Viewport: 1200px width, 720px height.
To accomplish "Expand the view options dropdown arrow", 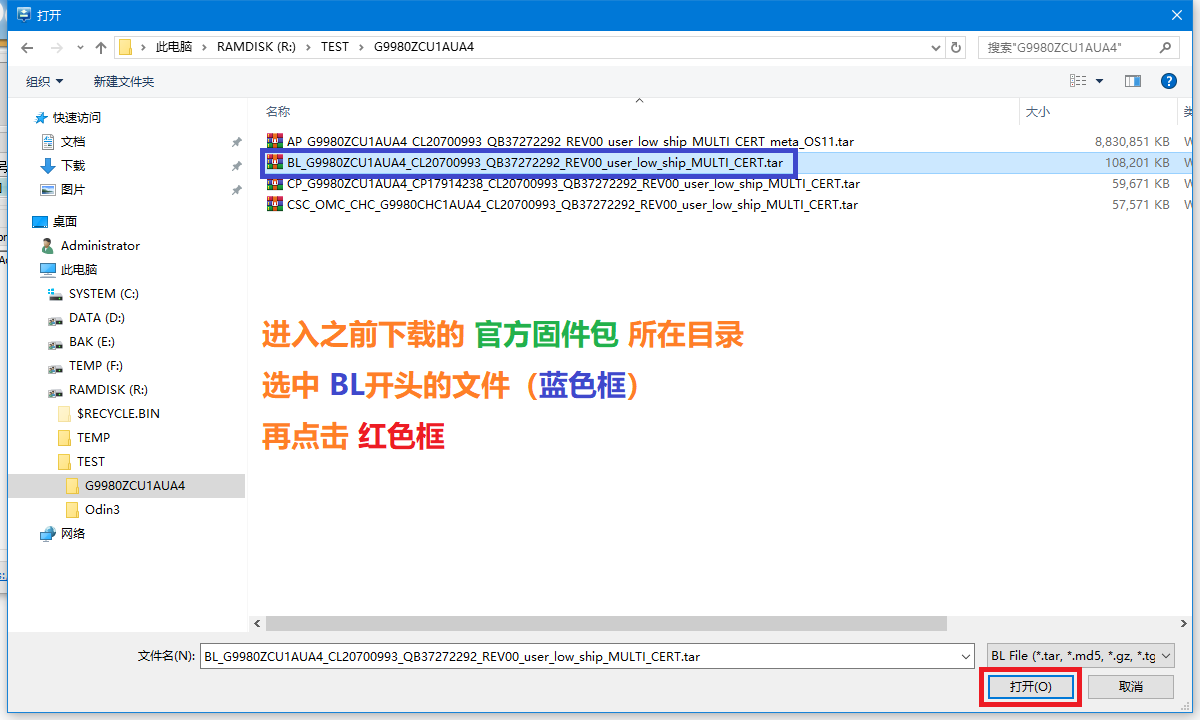I will click(1100, 81).
